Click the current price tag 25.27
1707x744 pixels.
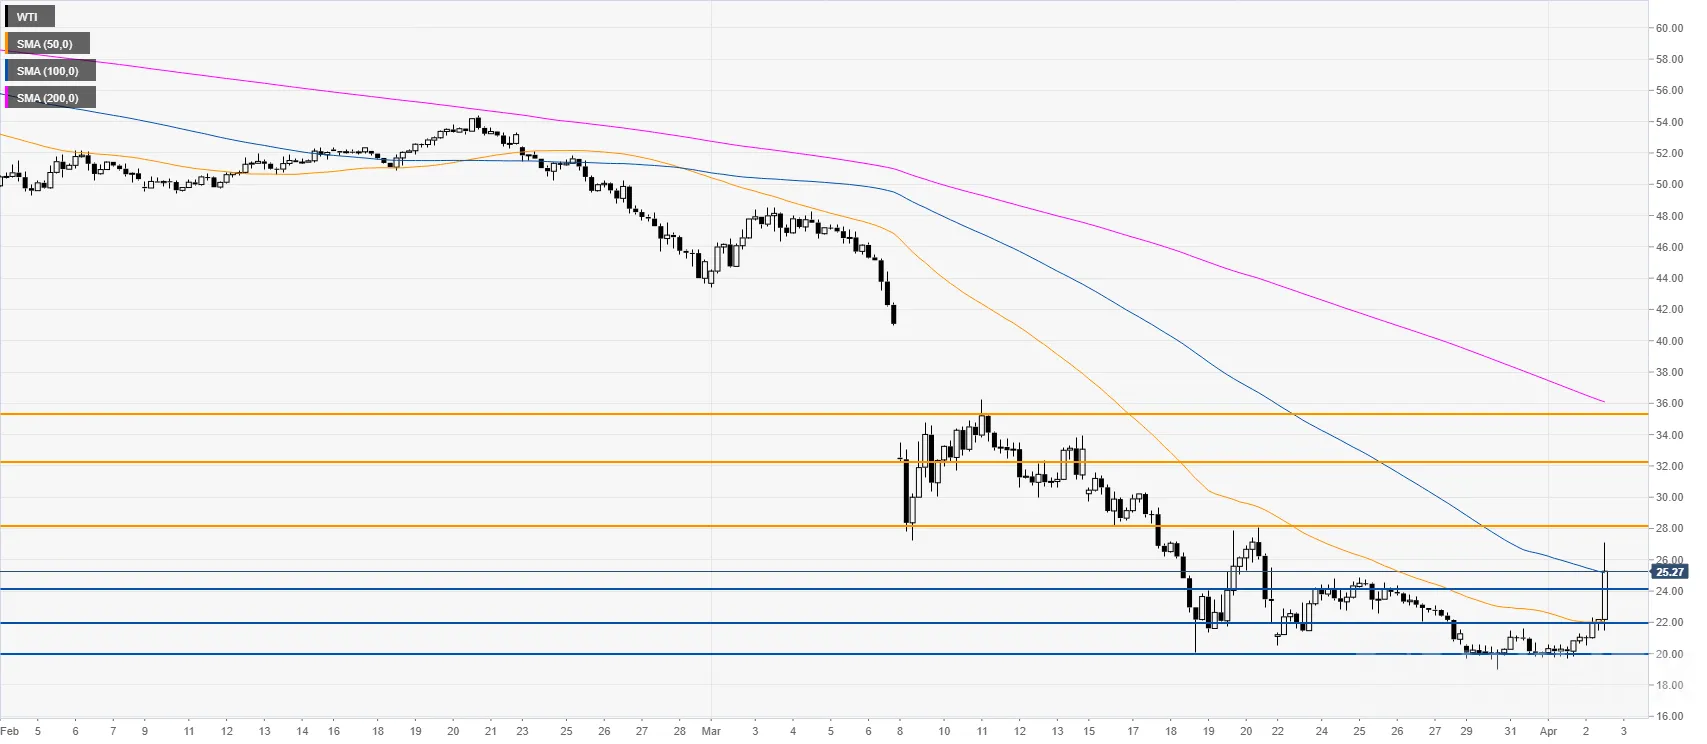tap(1669, 572)
